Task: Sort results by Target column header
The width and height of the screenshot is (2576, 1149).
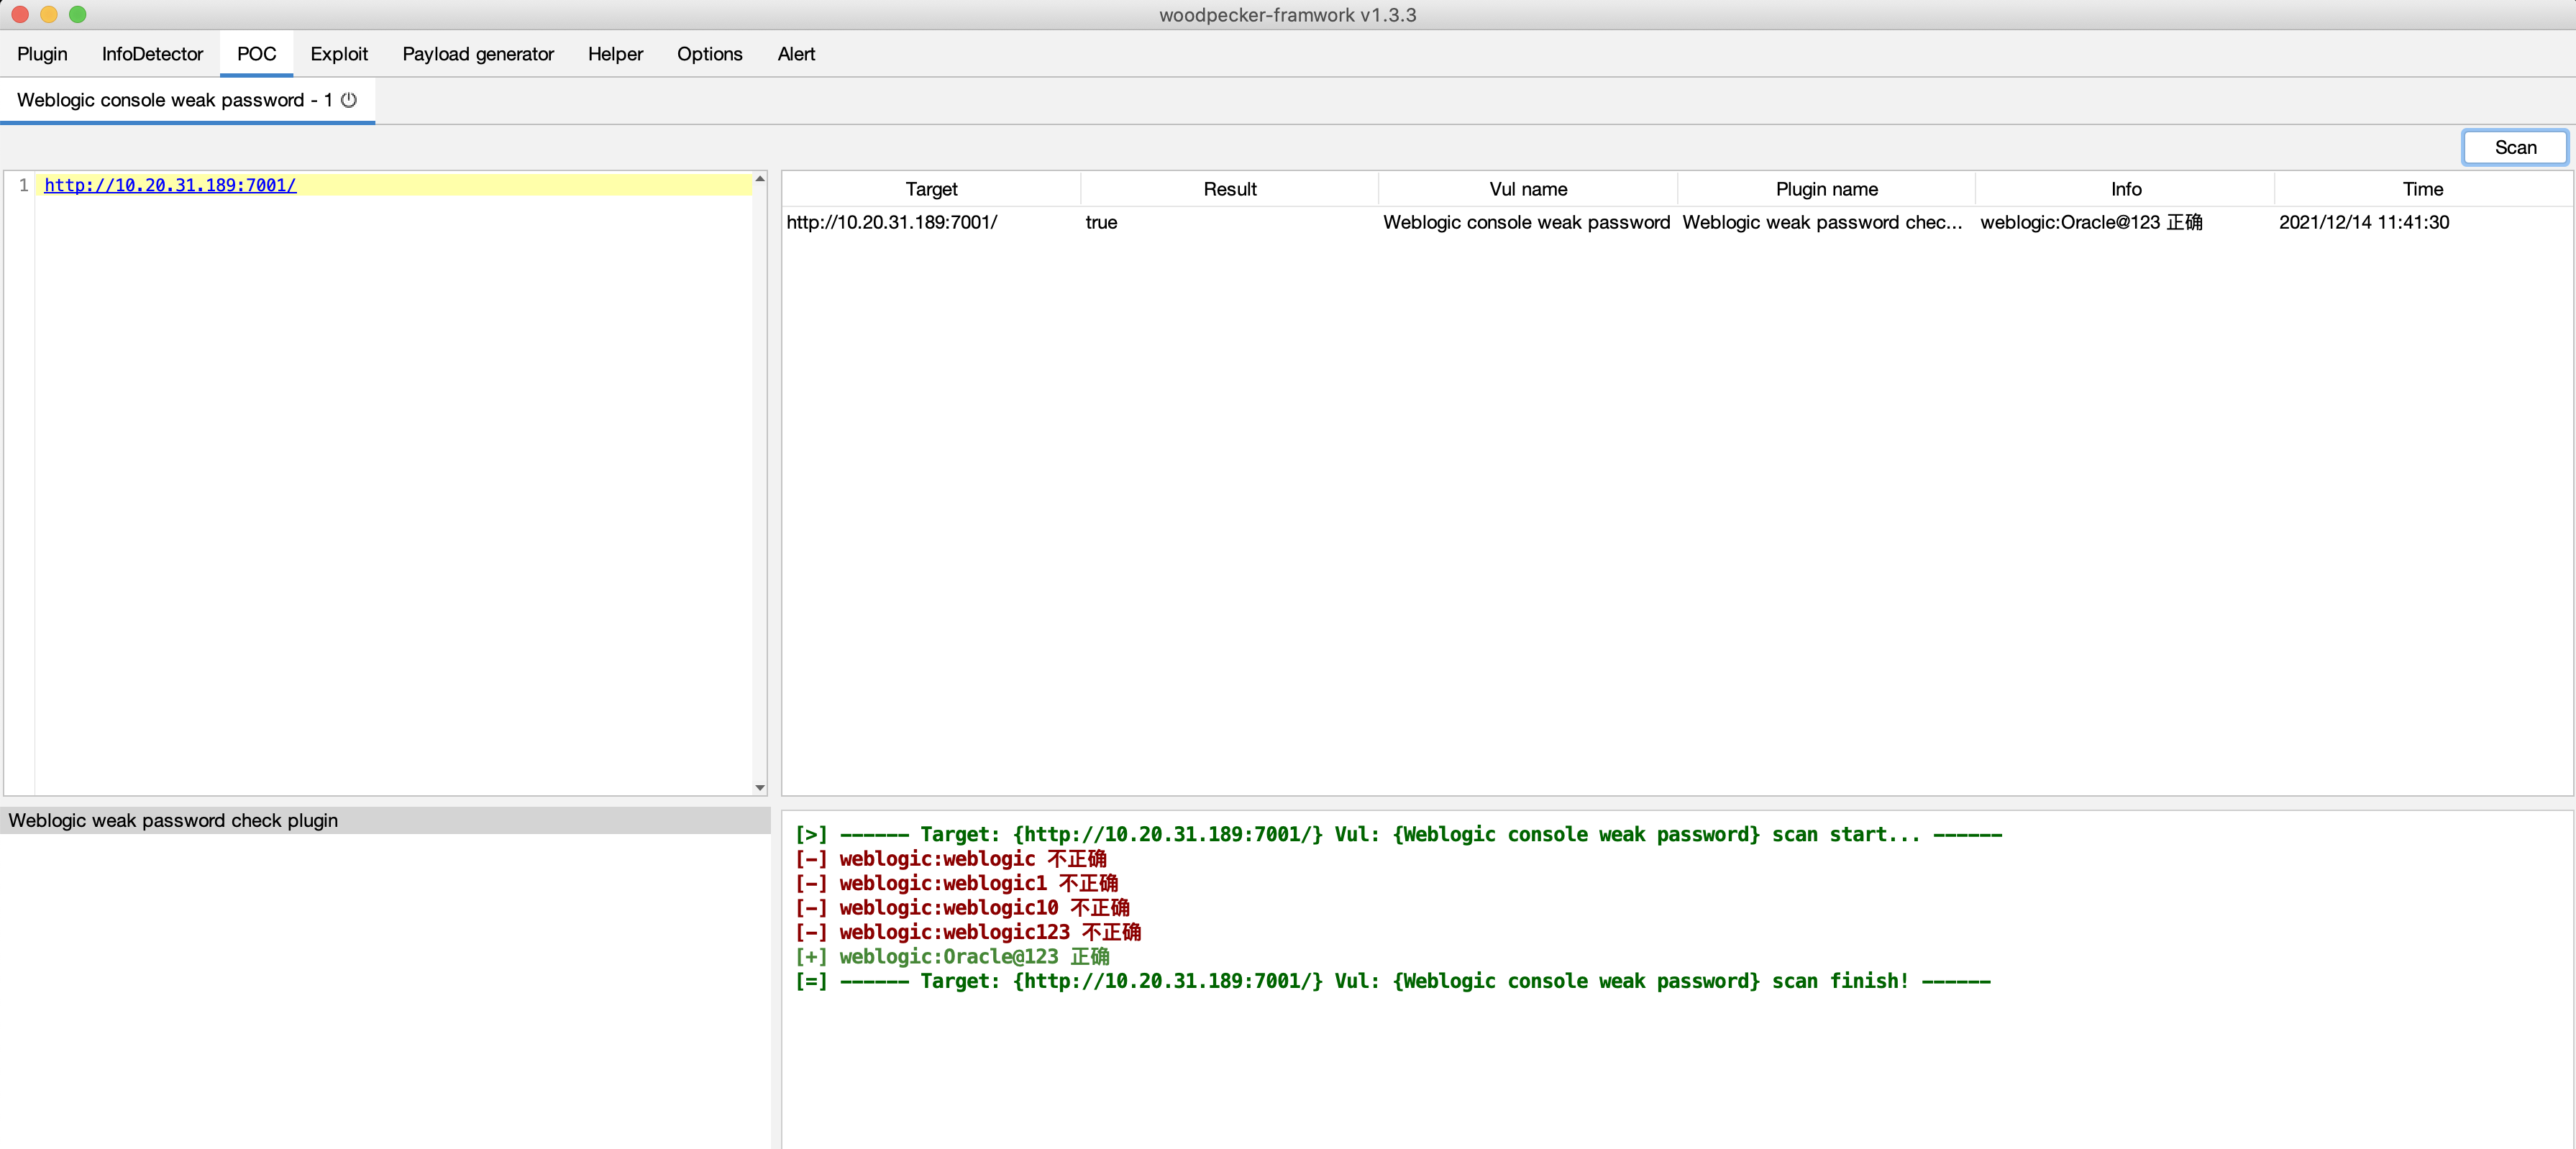Action: pyautogui.click(x=931, y=189)
